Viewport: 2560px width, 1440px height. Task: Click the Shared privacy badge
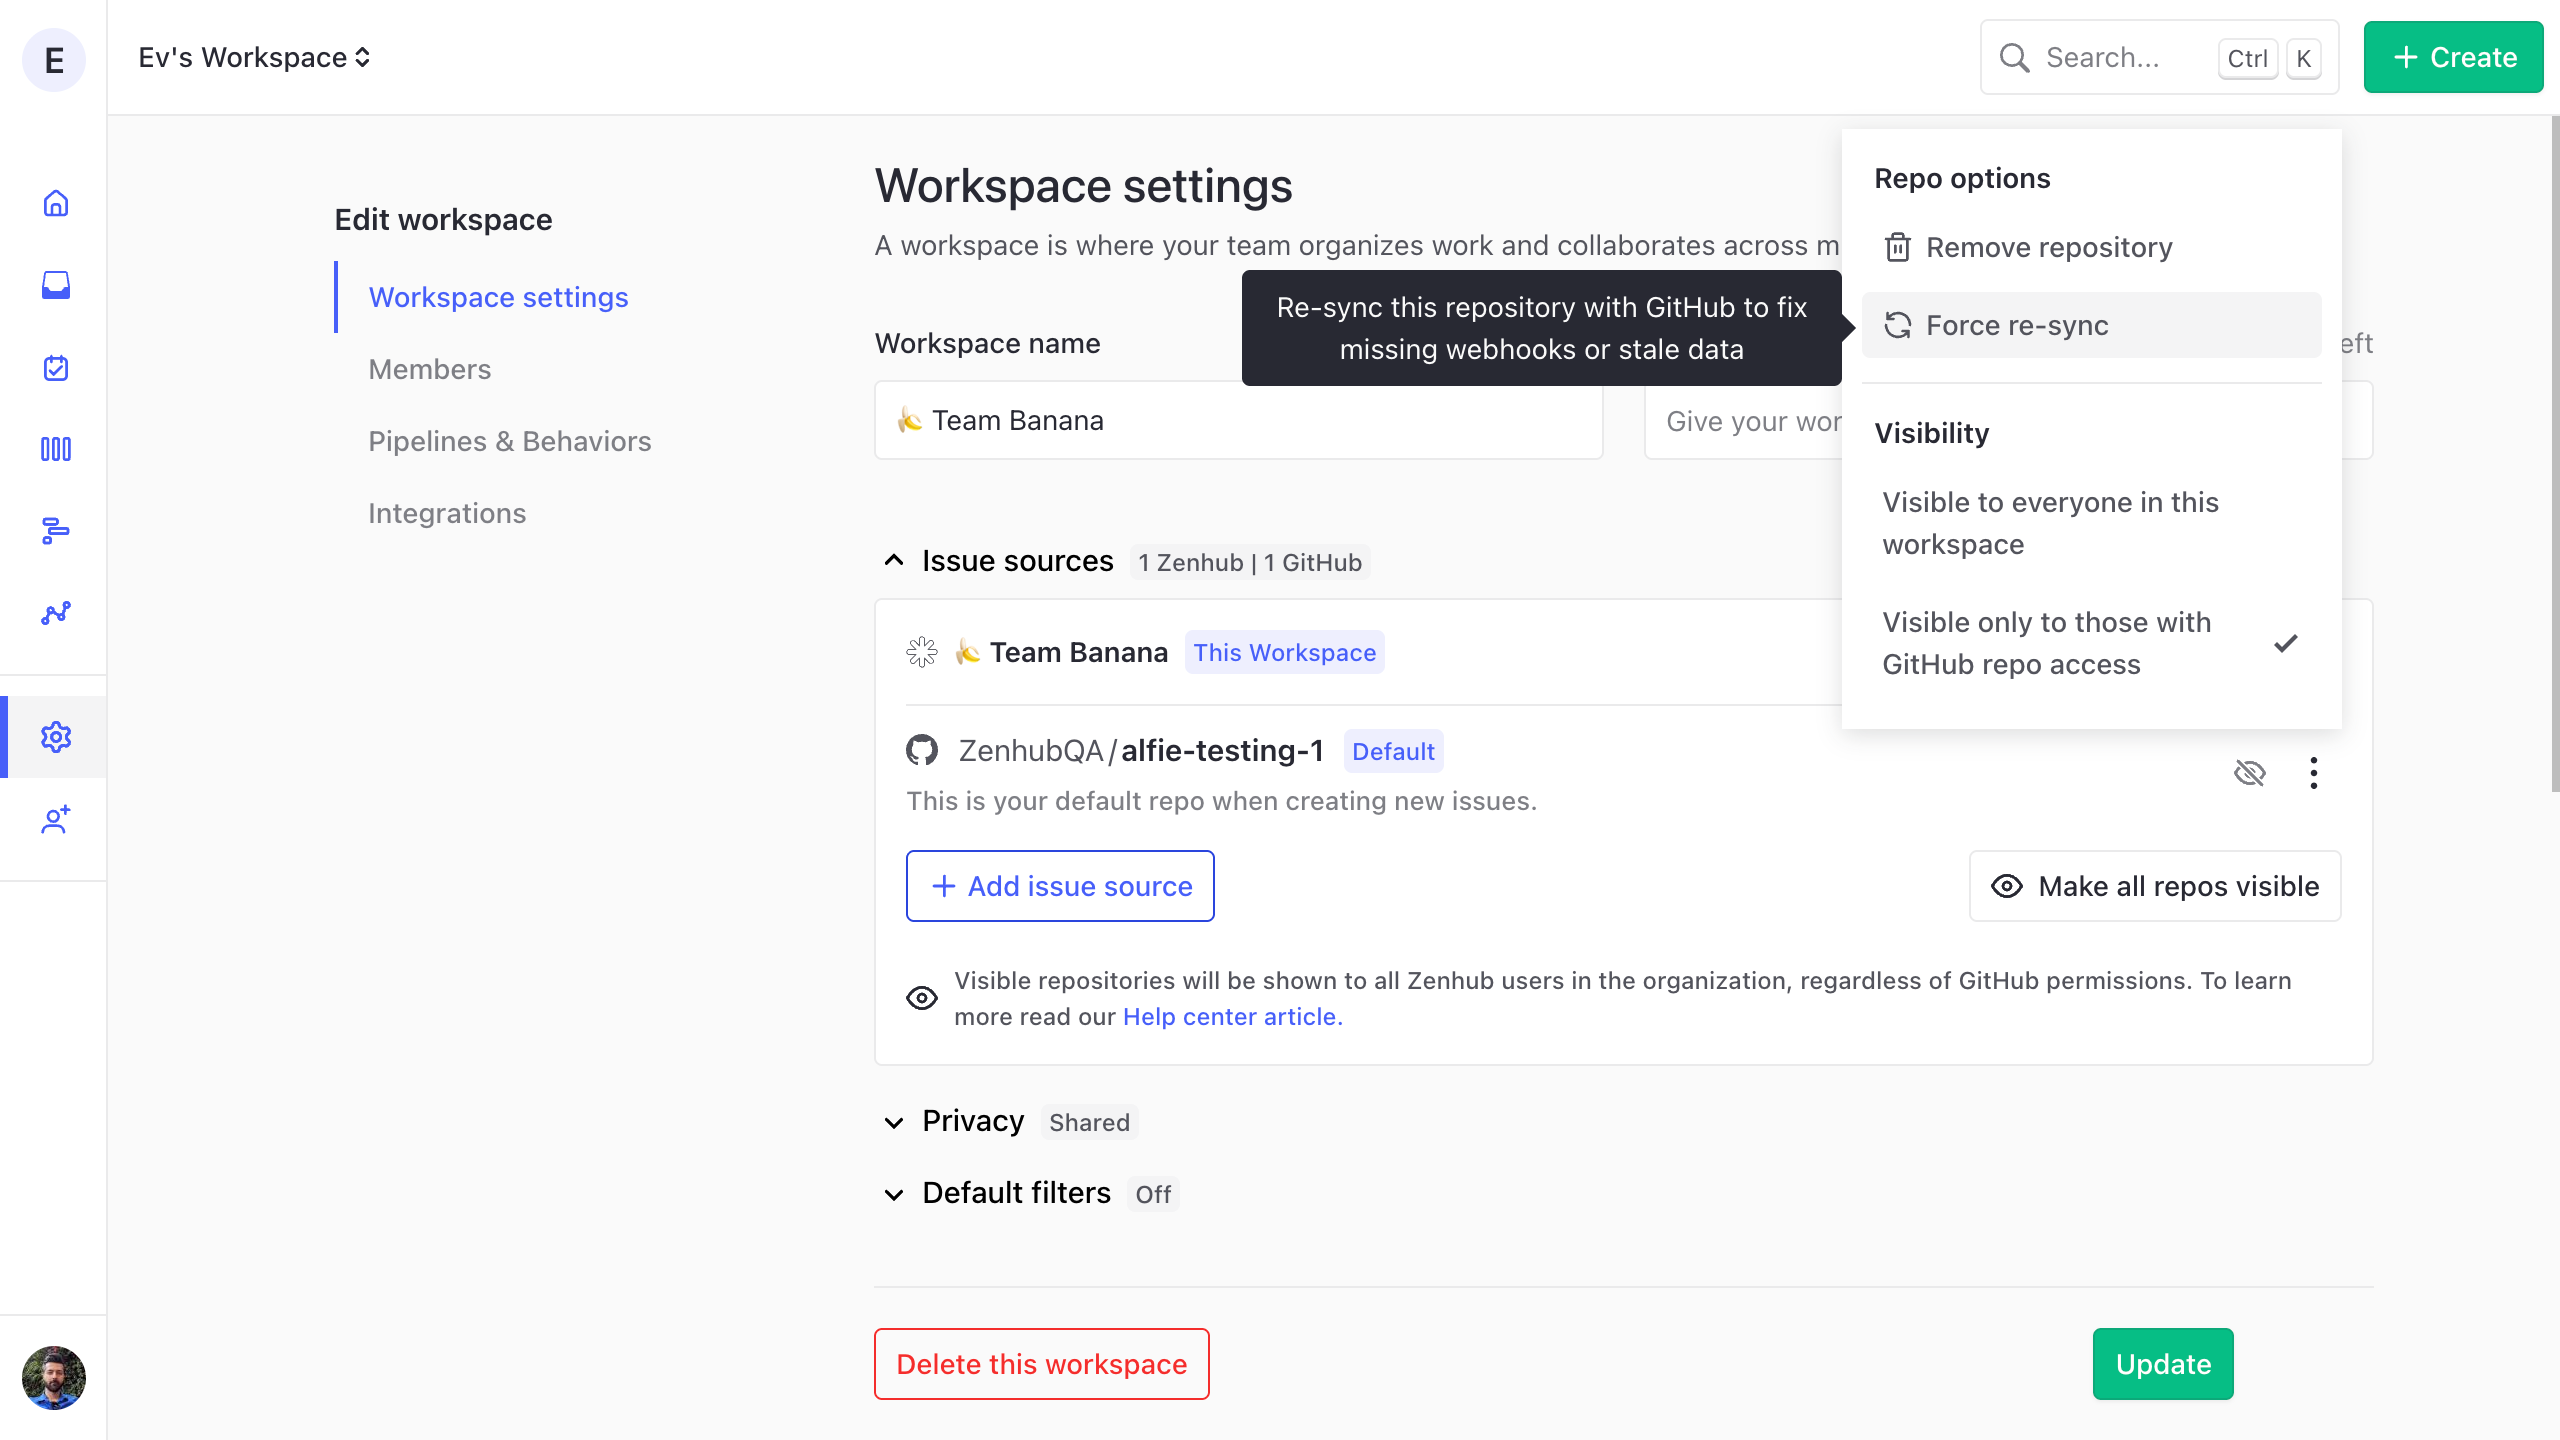click(x=1089, y=1122)
